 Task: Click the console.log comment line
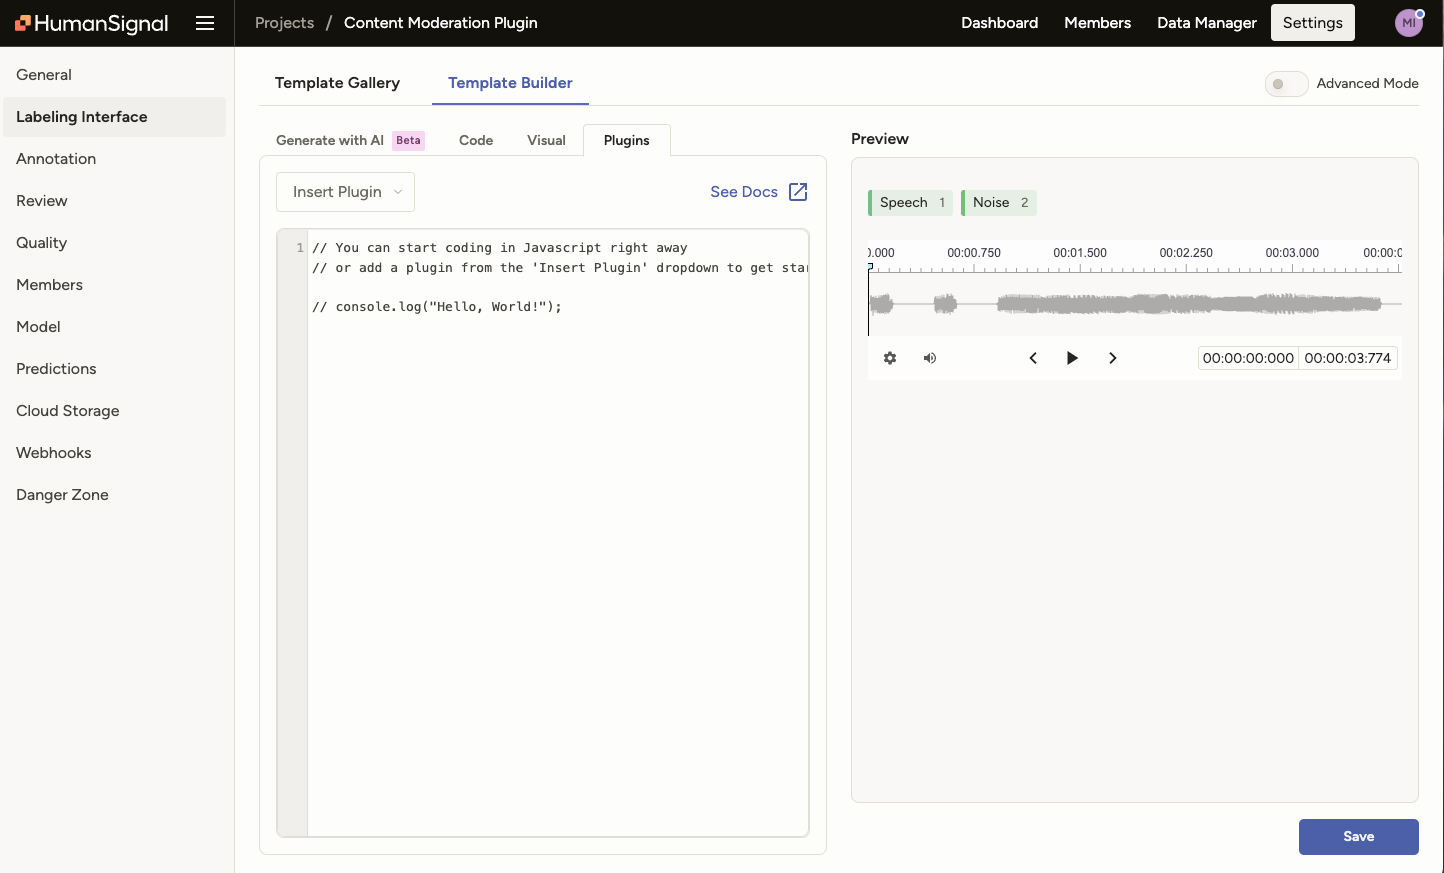437,307
